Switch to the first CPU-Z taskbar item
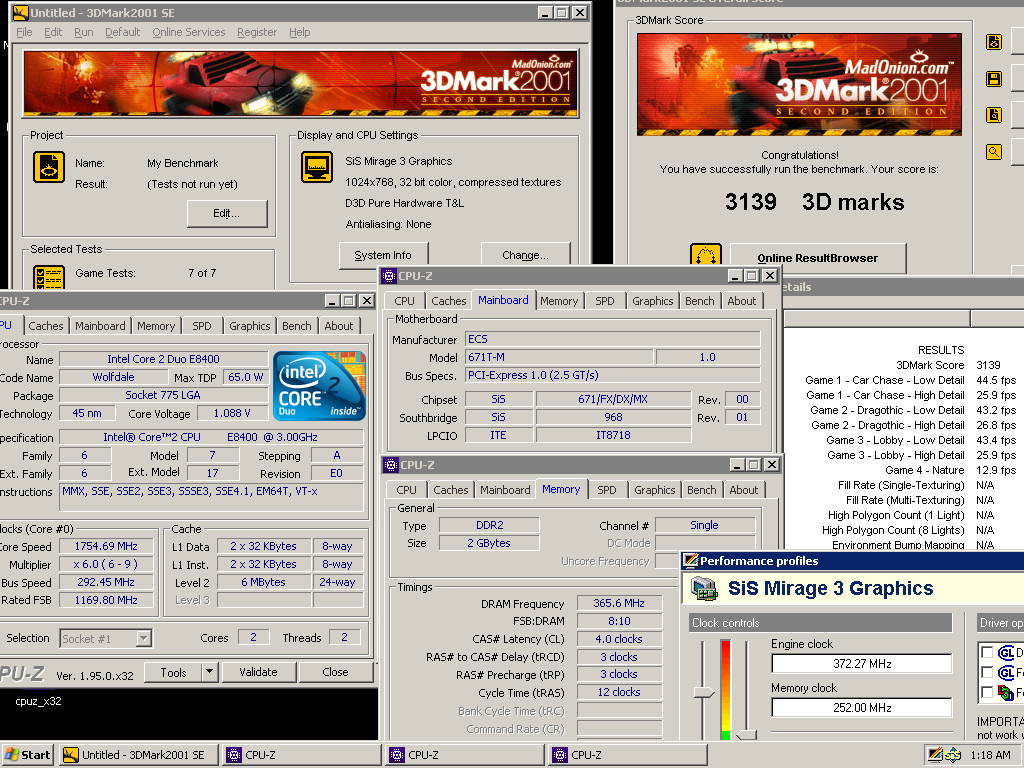The height and width of the screenshot is (768, 1024). point(300,755)
